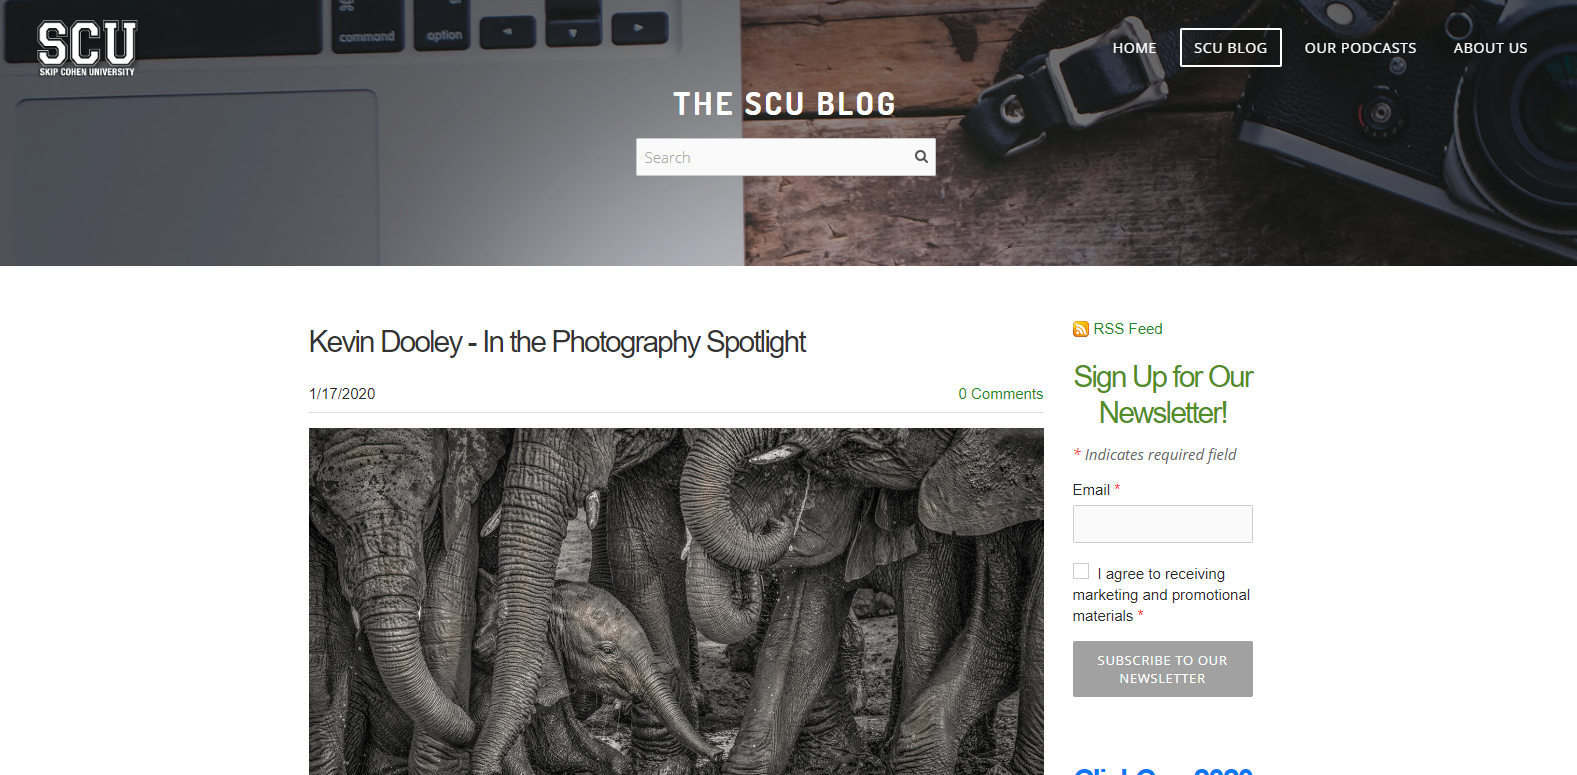
Task: Click THE SCU BLOG banner title
Action: click(784, 104)
